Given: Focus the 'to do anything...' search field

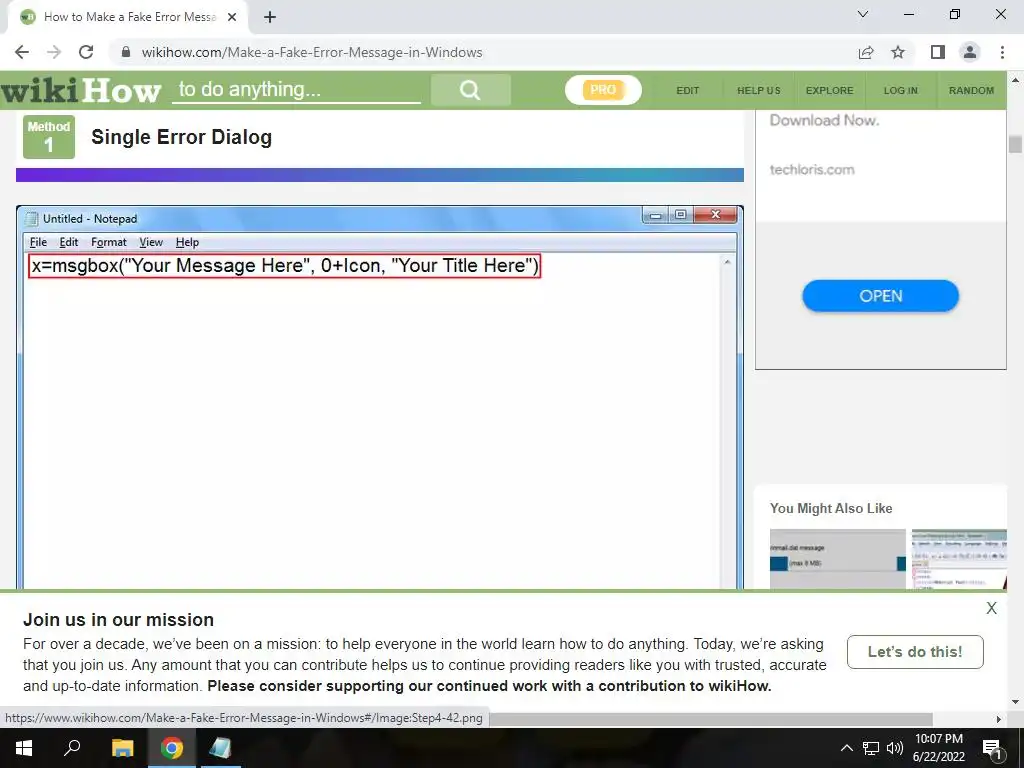Looking at the screenshot, I should (296, 89).
